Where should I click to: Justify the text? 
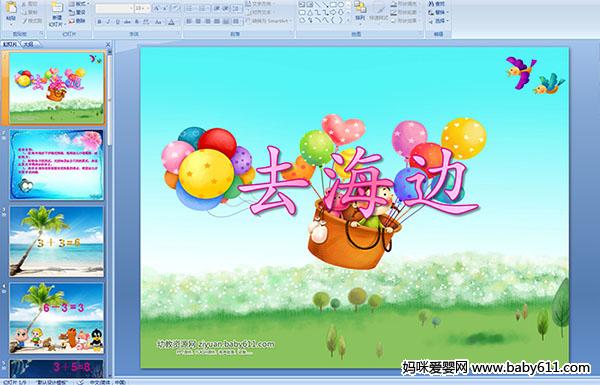pos(217,21)
